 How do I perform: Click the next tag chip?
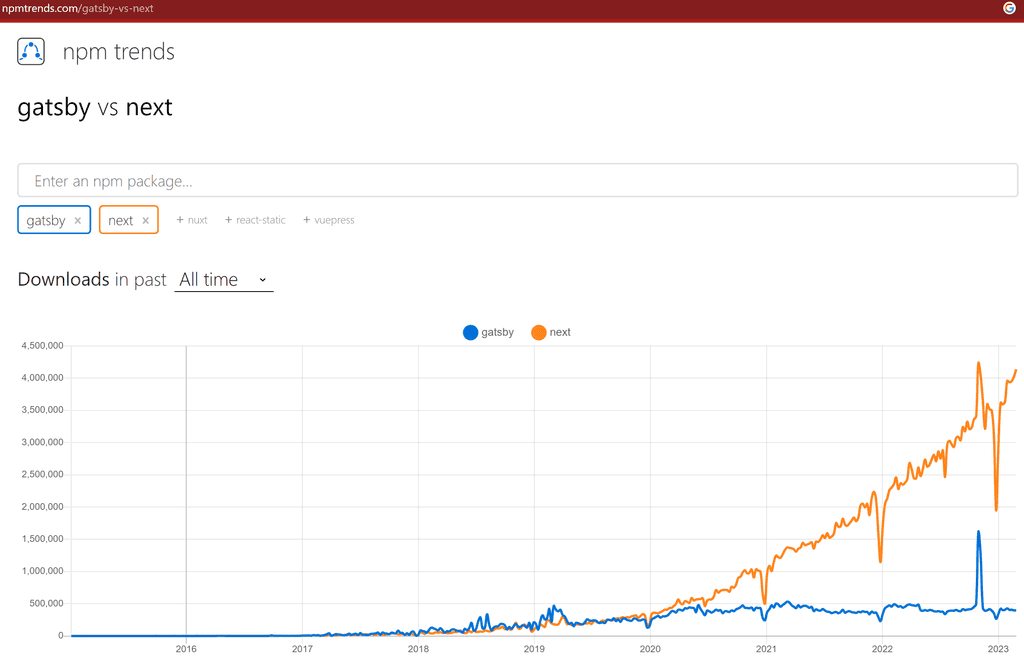point(121,220)
